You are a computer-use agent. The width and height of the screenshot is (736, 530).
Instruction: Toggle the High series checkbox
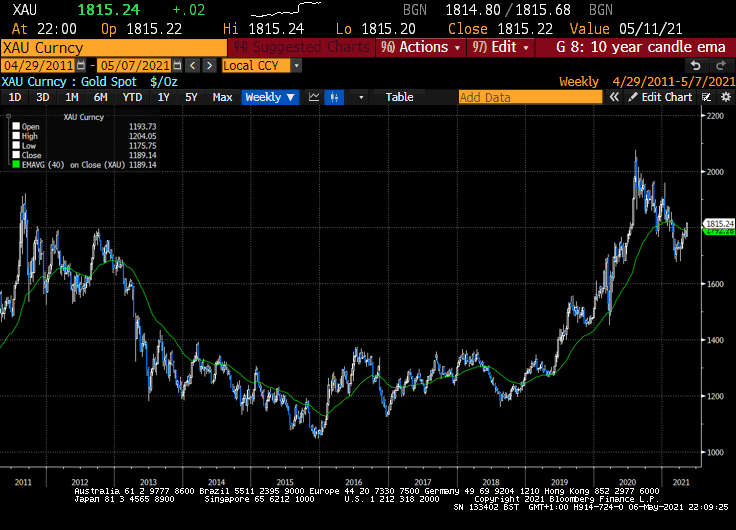coord(16,136)
